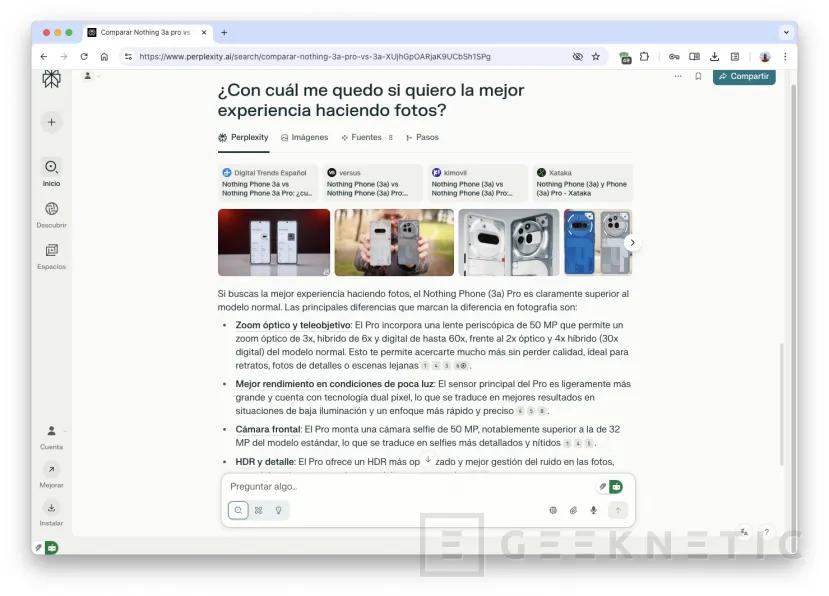Open a new browser tab
Viewport: 829px width, 596px height.
[x=224, y=32]
